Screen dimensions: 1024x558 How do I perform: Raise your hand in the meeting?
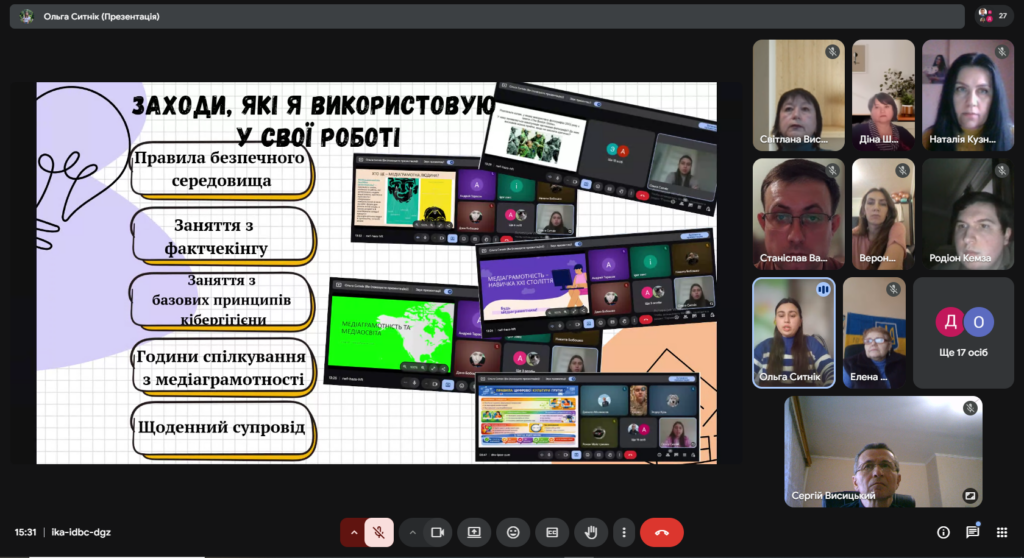pyautogui.click(x=591, y=533)
